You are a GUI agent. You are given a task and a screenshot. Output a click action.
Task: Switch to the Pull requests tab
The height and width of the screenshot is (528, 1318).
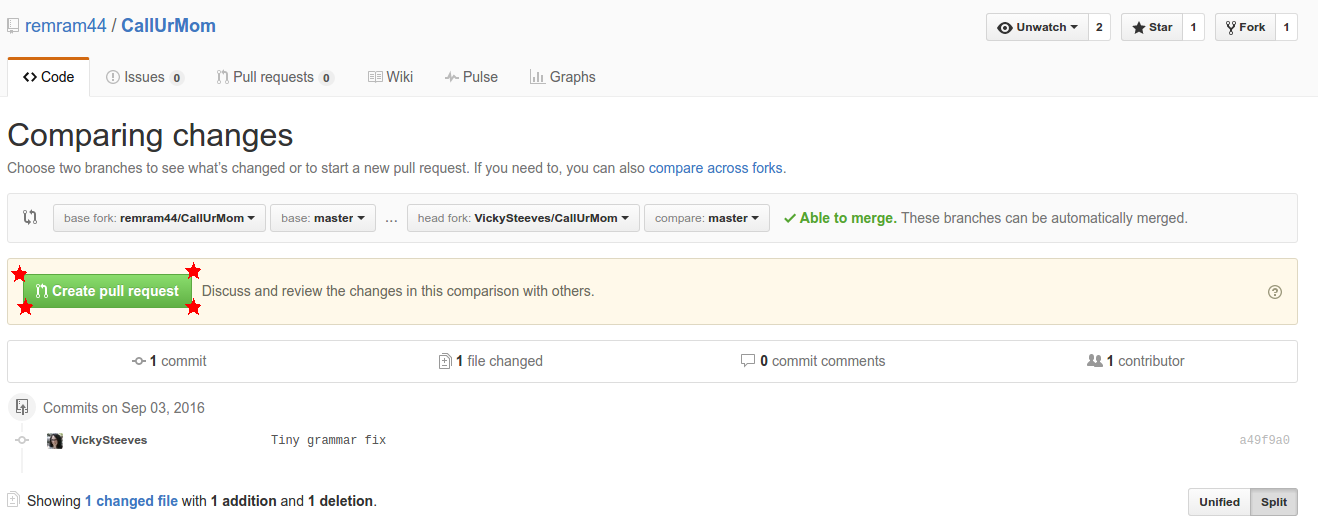point(275,77)
